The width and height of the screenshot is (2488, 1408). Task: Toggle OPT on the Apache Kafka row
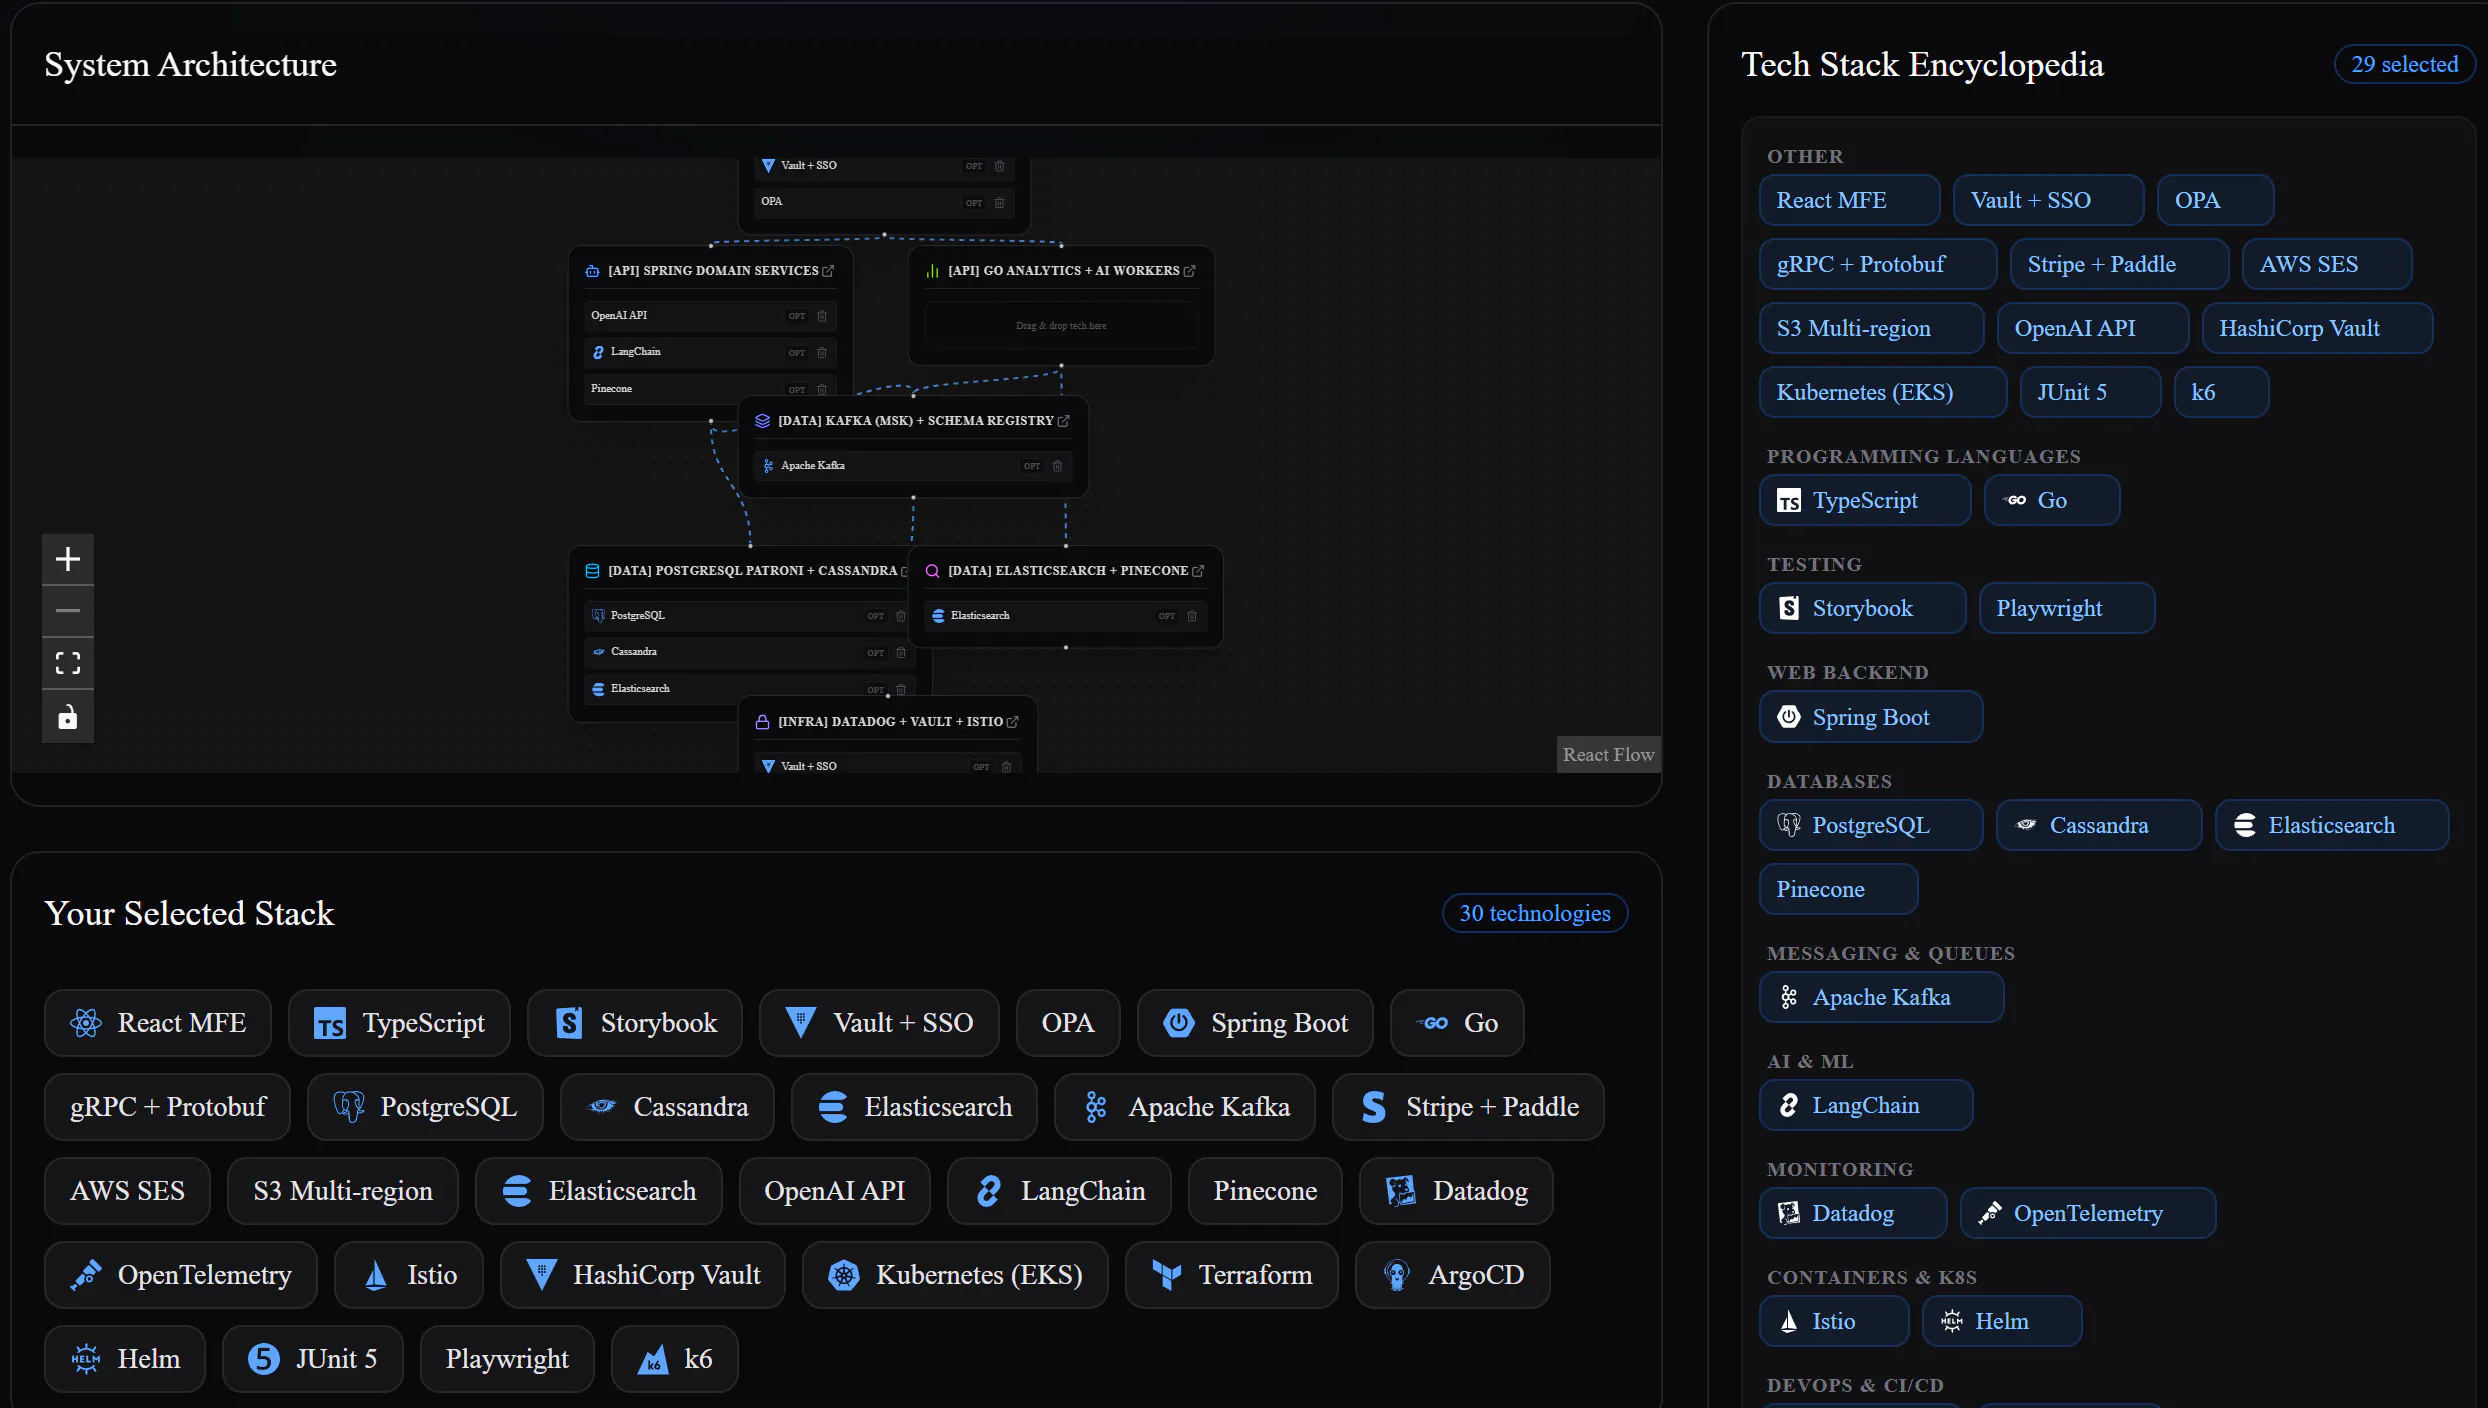[x=1032, y=466]
